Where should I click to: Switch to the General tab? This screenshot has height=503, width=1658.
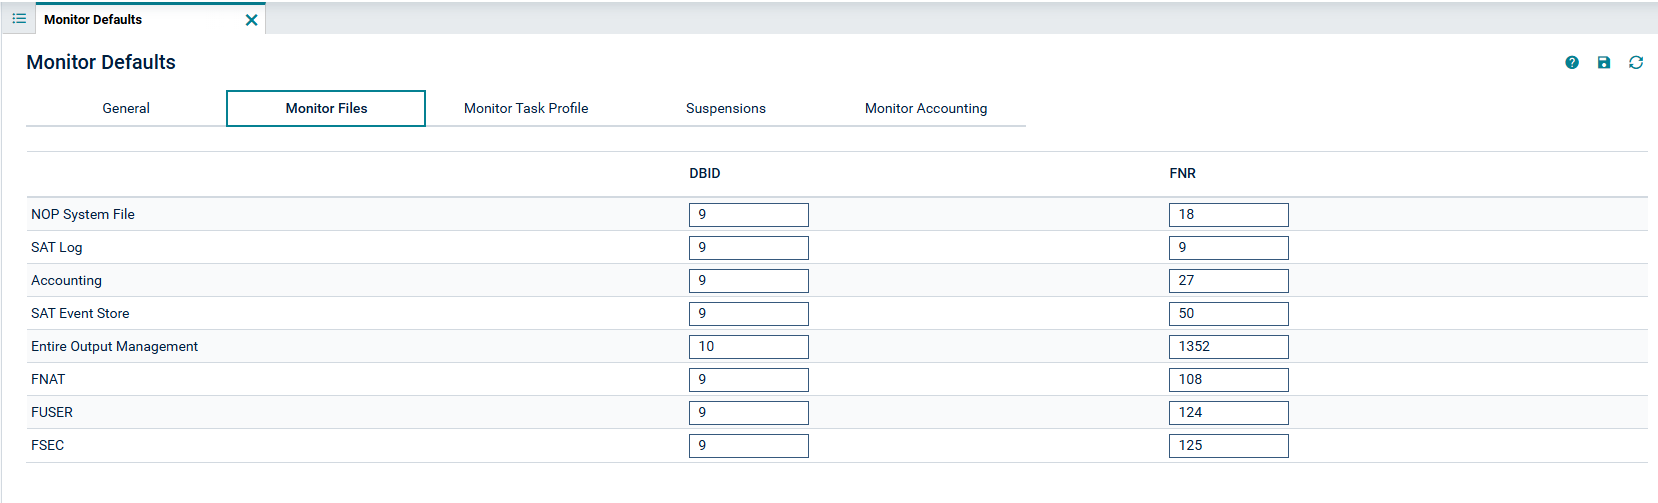[x=126, y=108]
